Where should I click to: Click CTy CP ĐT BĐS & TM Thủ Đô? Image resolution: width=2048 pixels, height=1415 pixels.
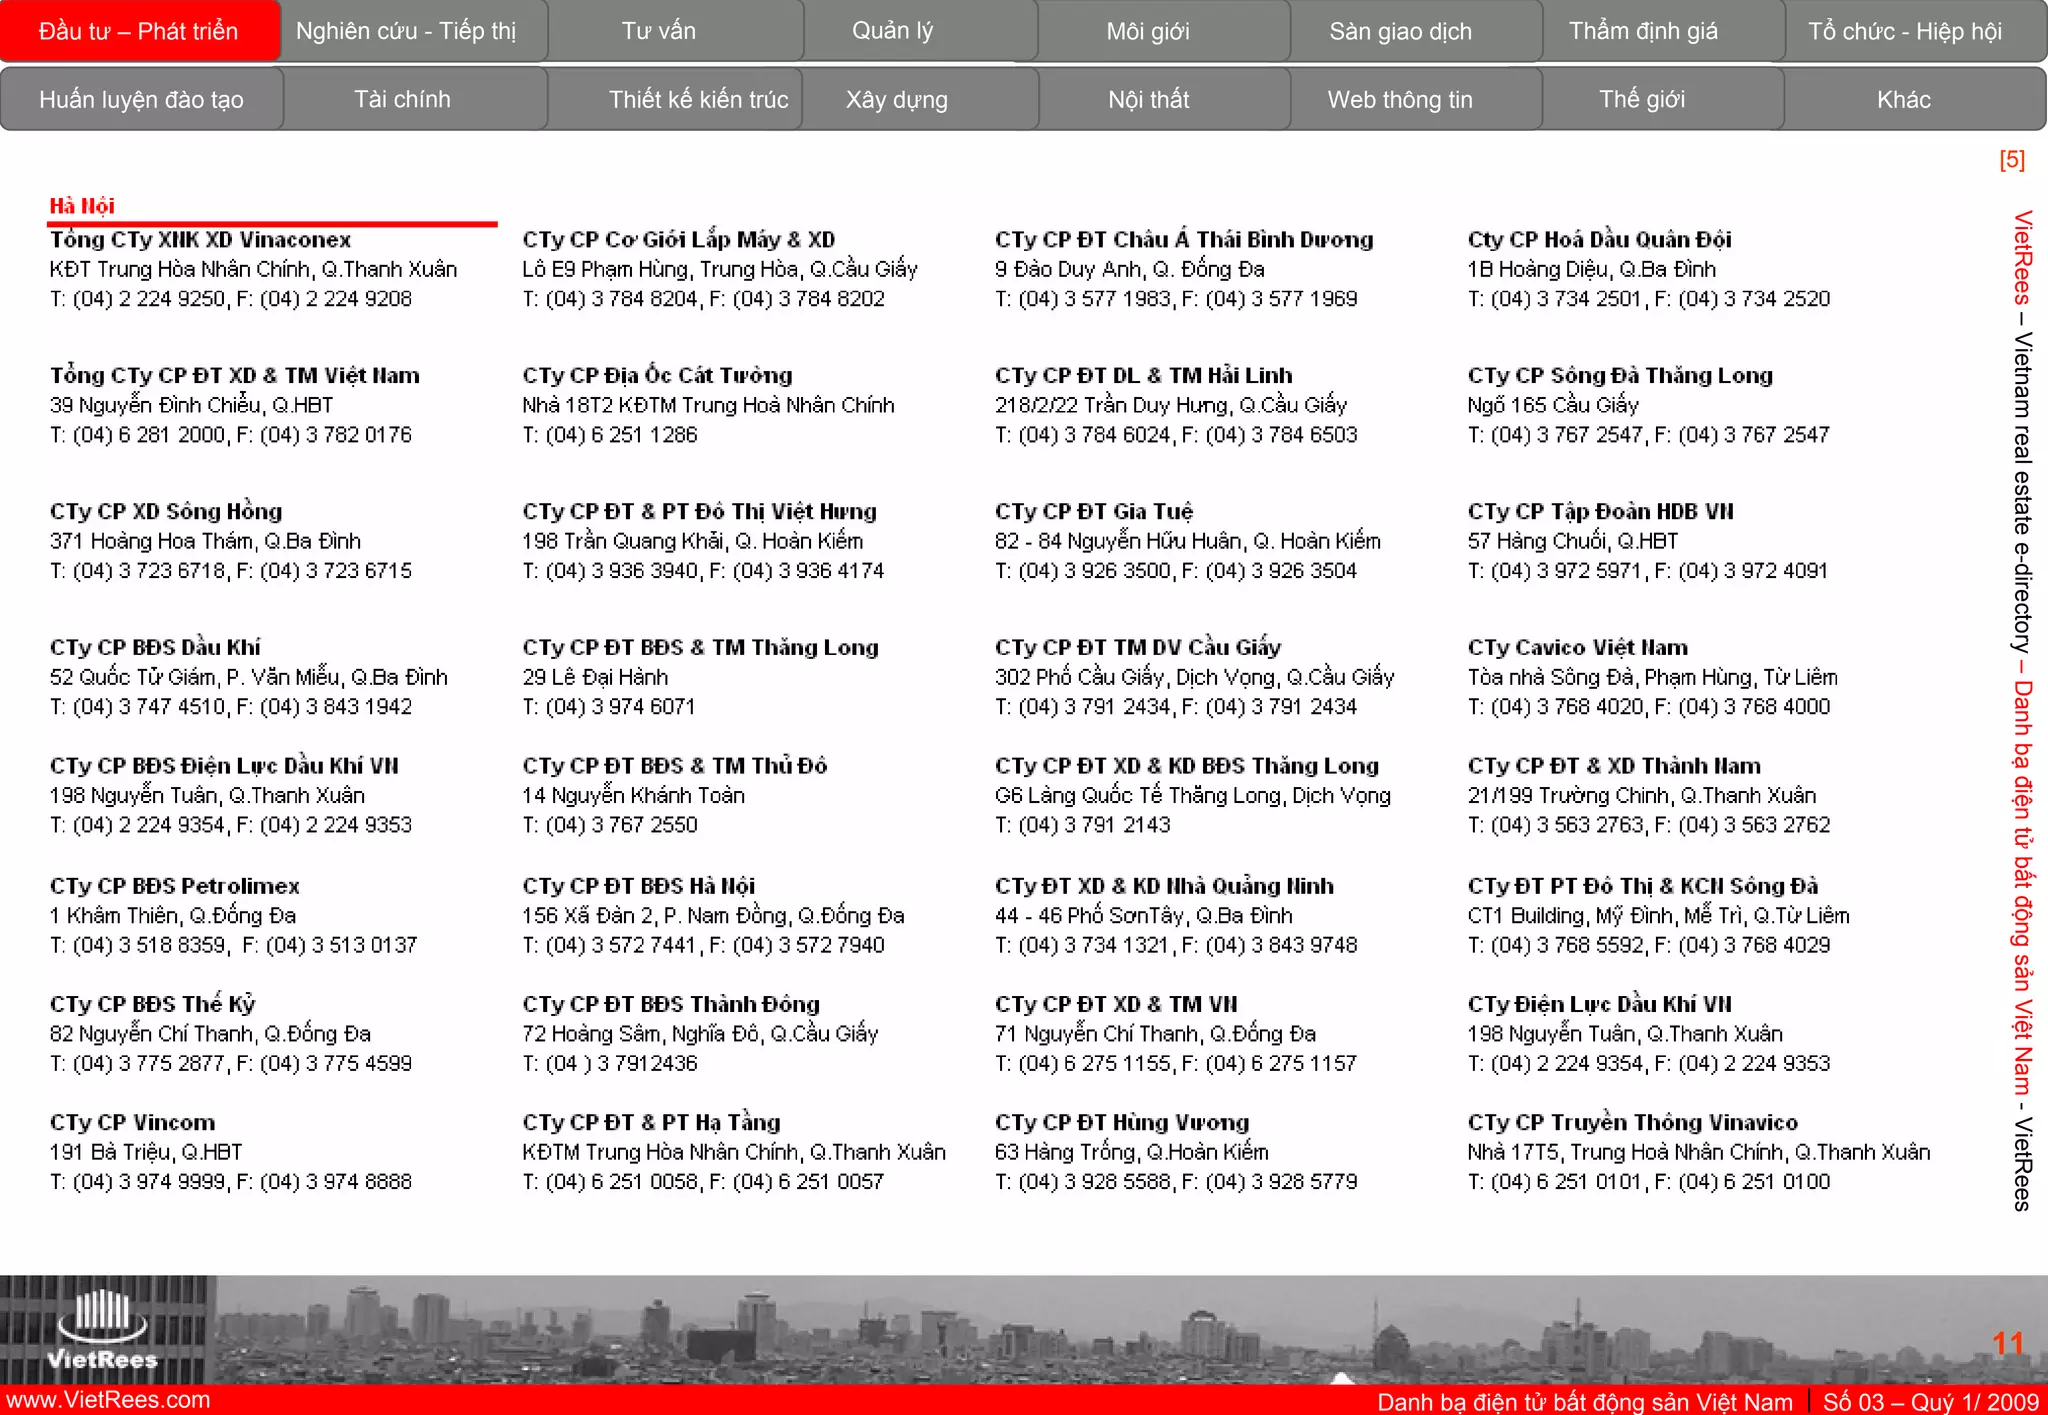tap(675, 766)
